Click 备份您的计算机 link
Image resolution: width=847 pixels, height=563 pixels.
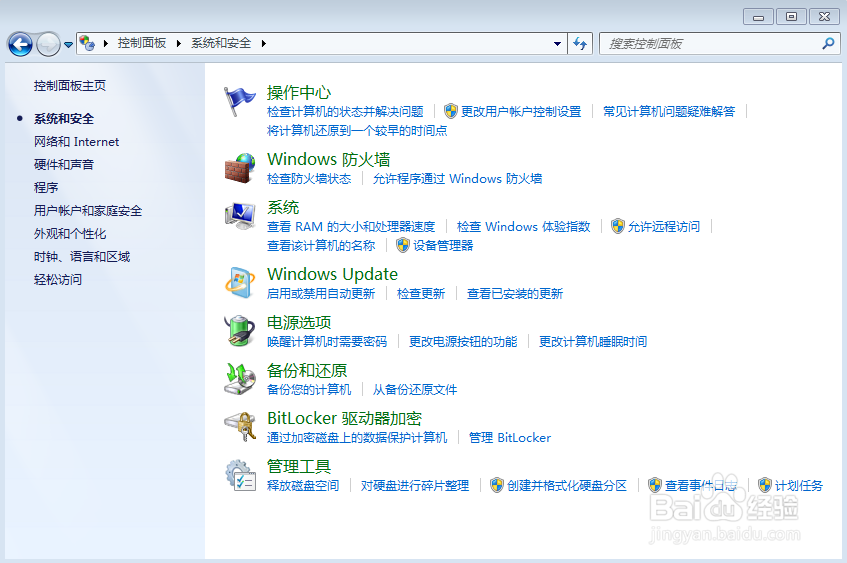pyautogui.click(x=309, y=390)
